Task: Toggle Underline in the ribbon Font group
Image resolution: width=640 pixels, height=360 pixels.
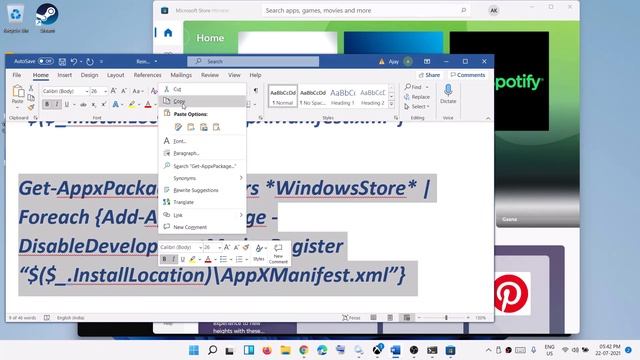Action: point(67,104)
